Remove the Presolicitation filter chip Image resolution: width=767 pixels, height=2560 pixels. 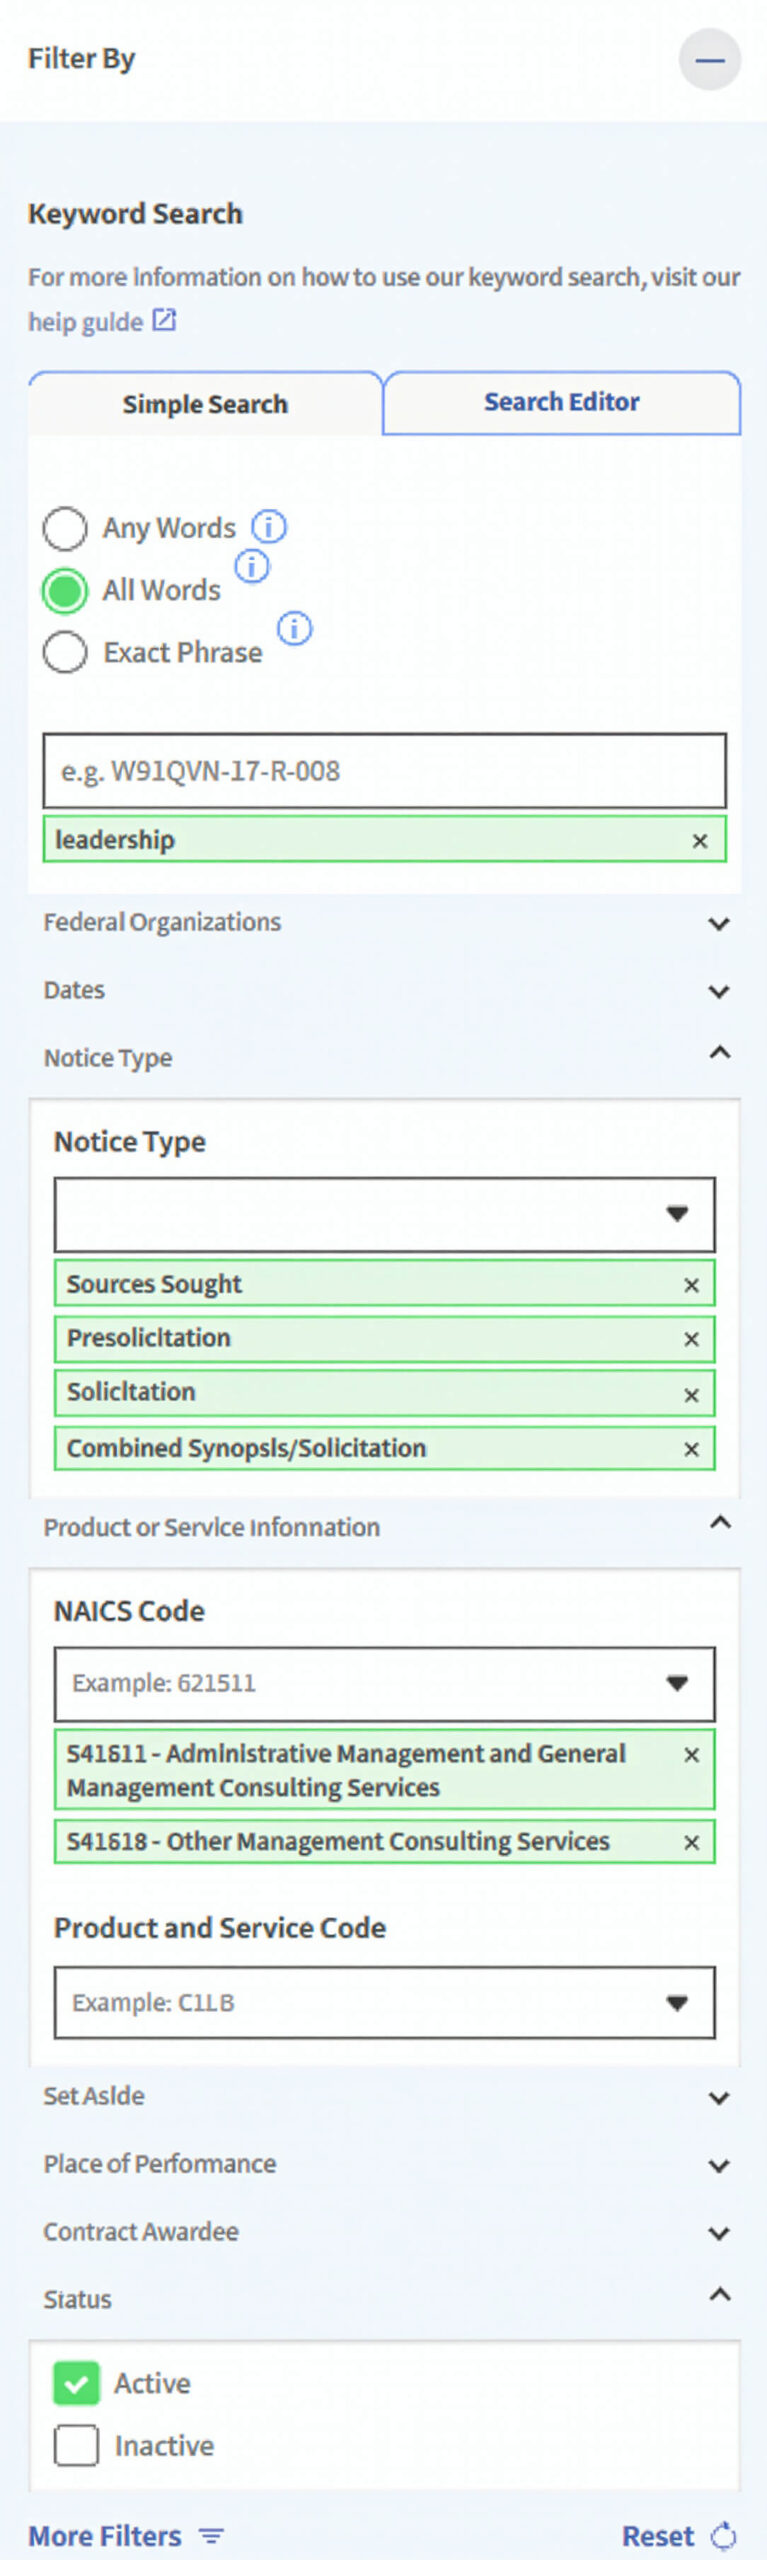point(691,1339)
